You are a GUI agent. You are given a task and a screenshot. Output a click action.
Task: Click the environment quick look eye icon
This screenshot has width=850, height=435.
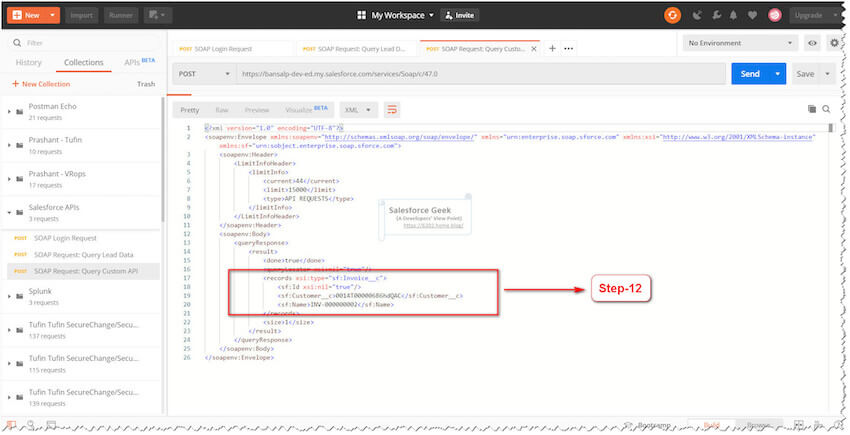tap(812, 43)
